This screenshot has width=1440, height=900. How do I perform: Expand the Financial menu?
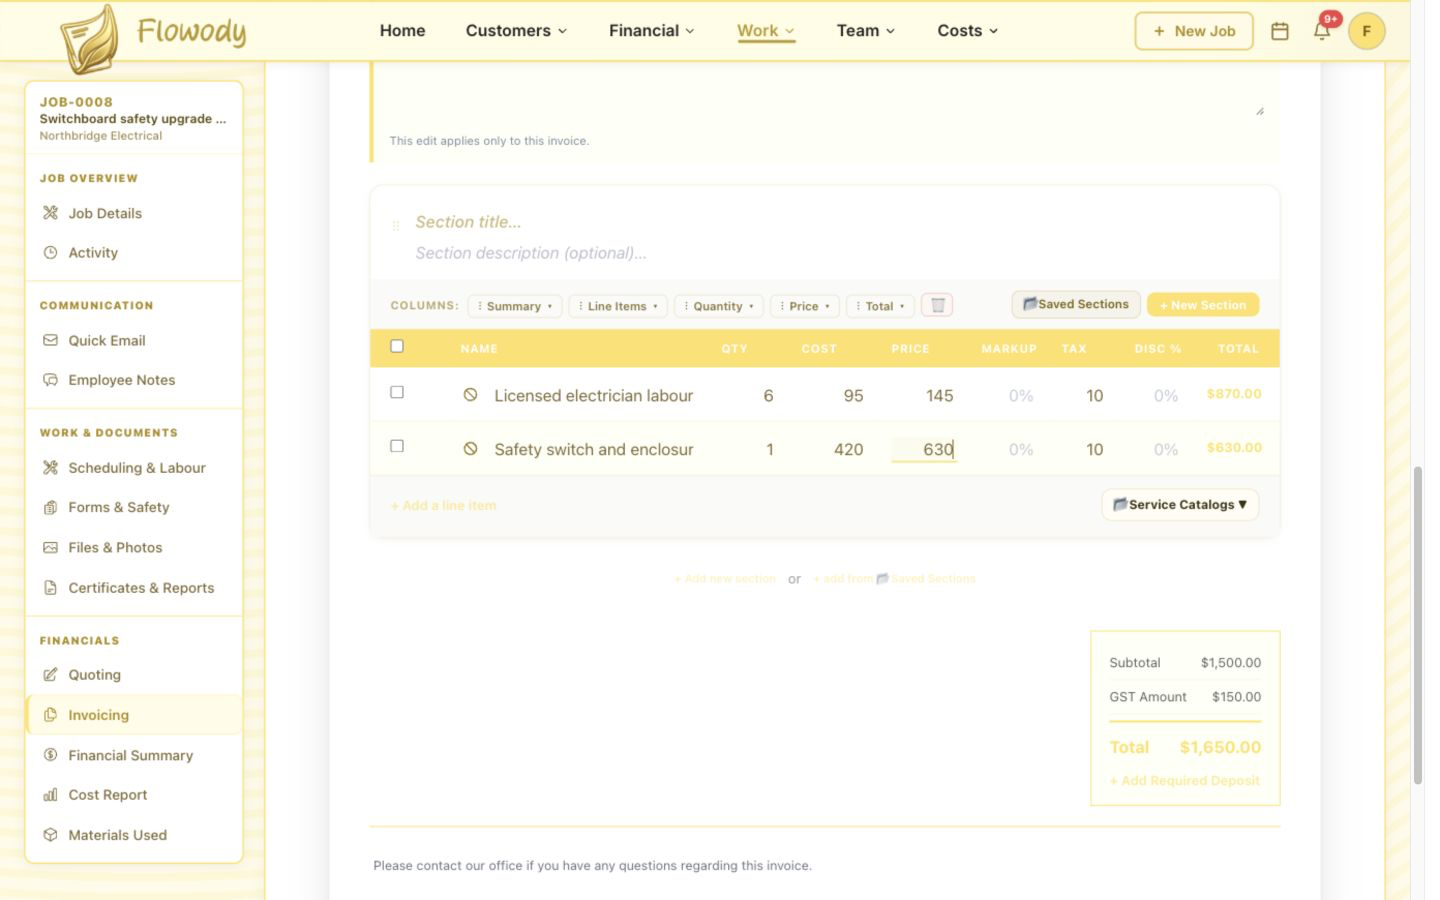(651, 31)
